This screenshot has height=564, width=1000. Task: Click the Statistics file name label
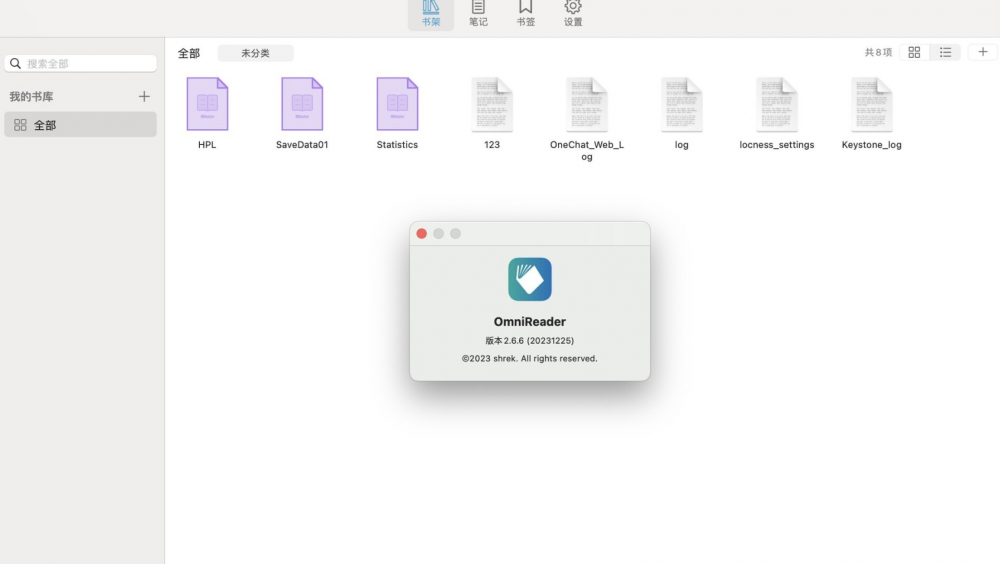point(397,145)
